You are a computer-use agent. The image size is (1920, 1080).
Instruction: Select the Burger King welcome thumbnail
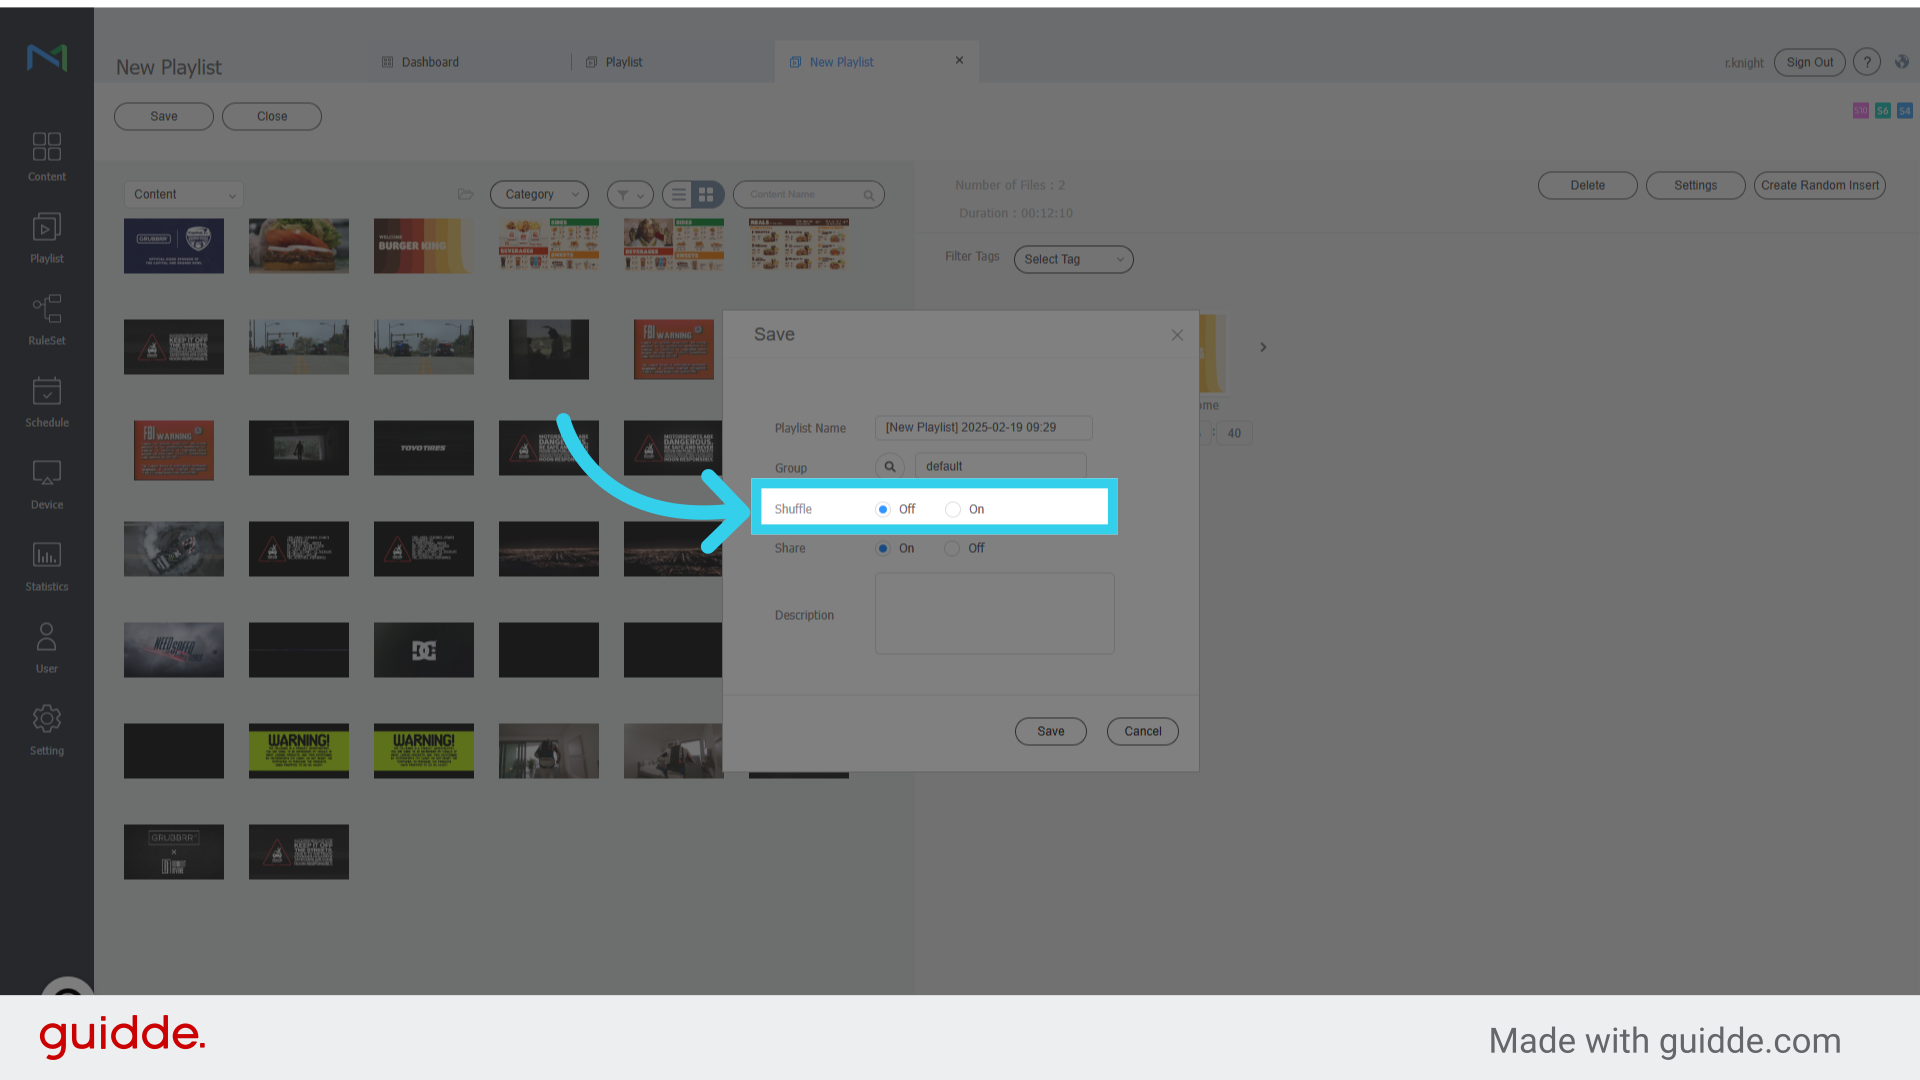(424, 246)
